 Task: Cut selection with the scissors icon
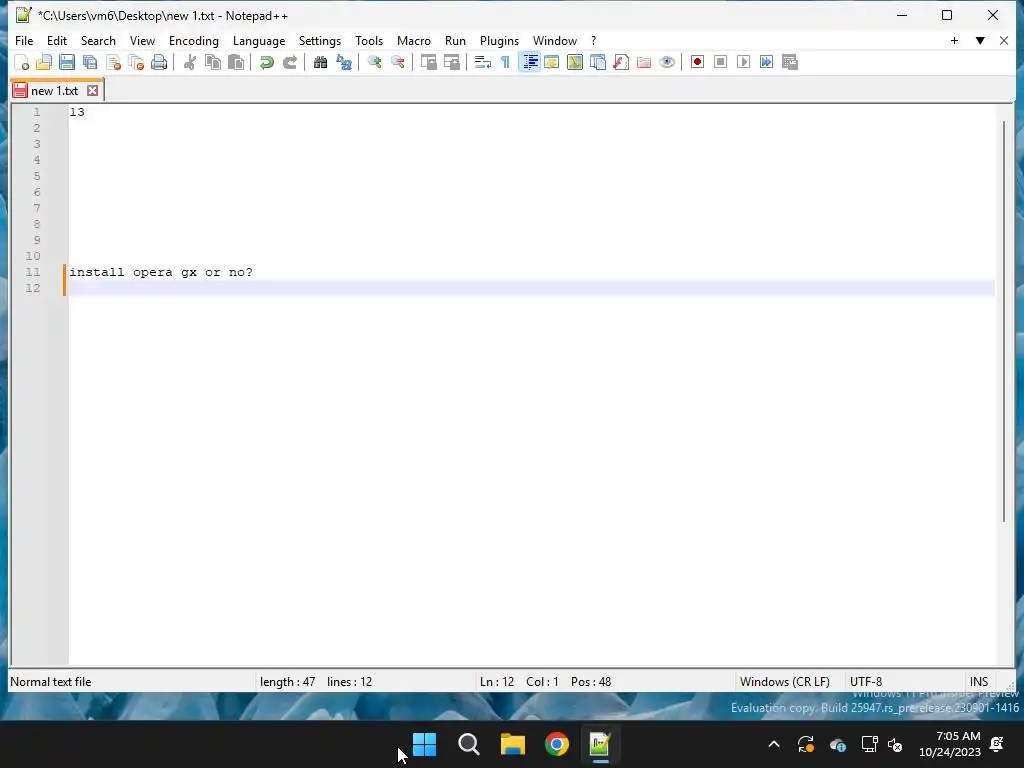[190, 62]
